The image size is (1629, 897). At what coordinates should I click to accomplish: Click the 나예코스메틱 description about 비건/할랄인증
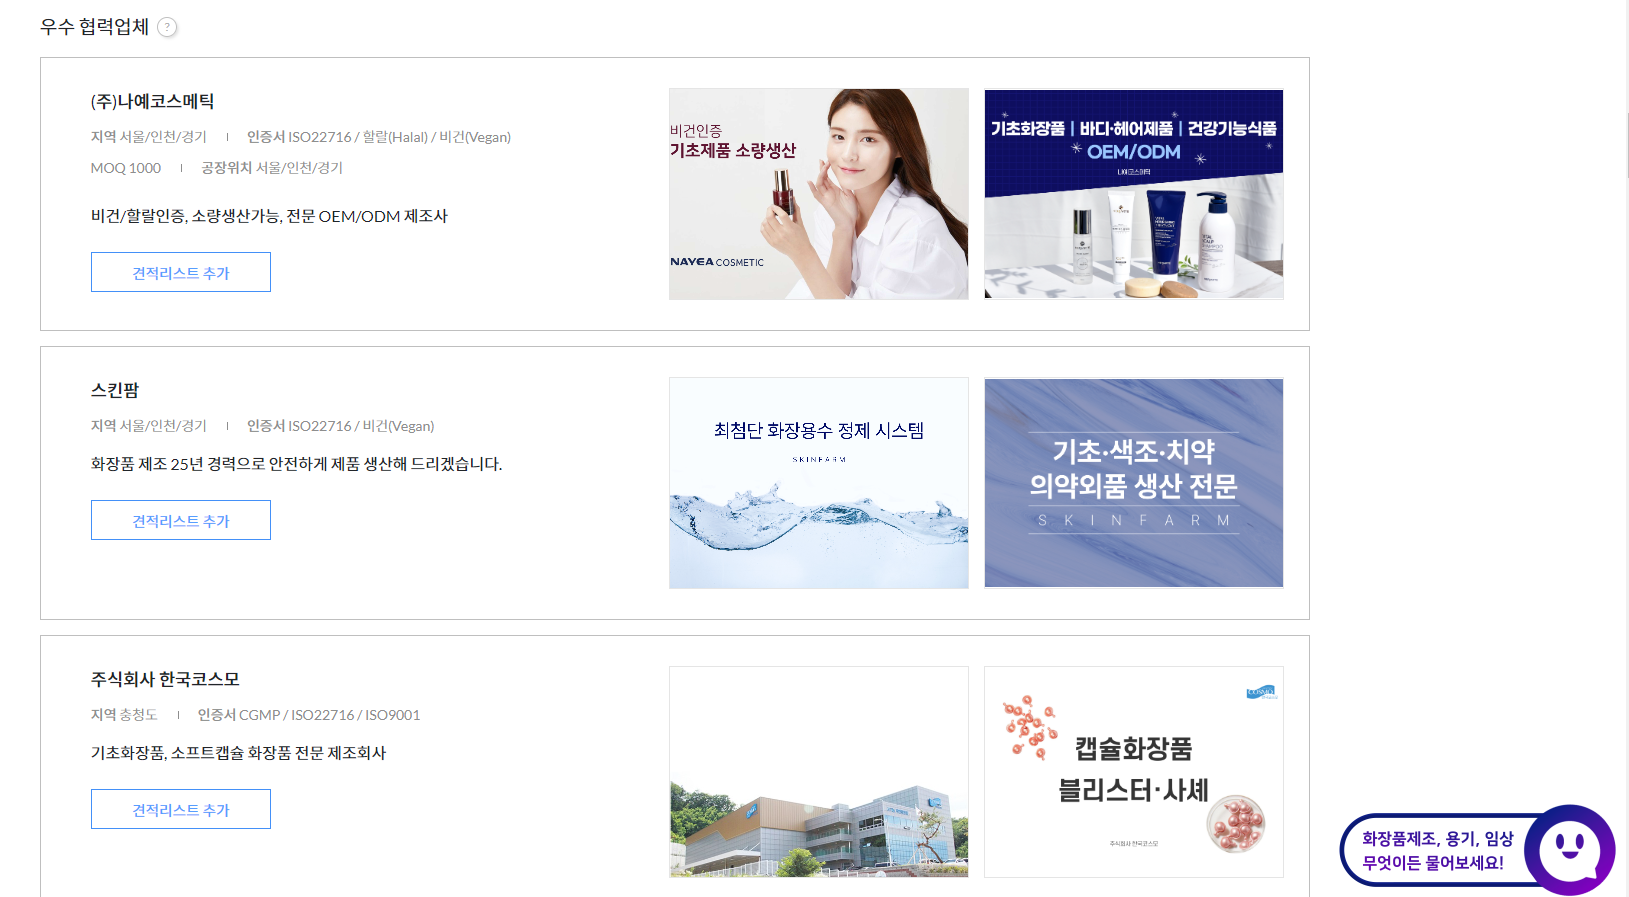coord(269,216)
